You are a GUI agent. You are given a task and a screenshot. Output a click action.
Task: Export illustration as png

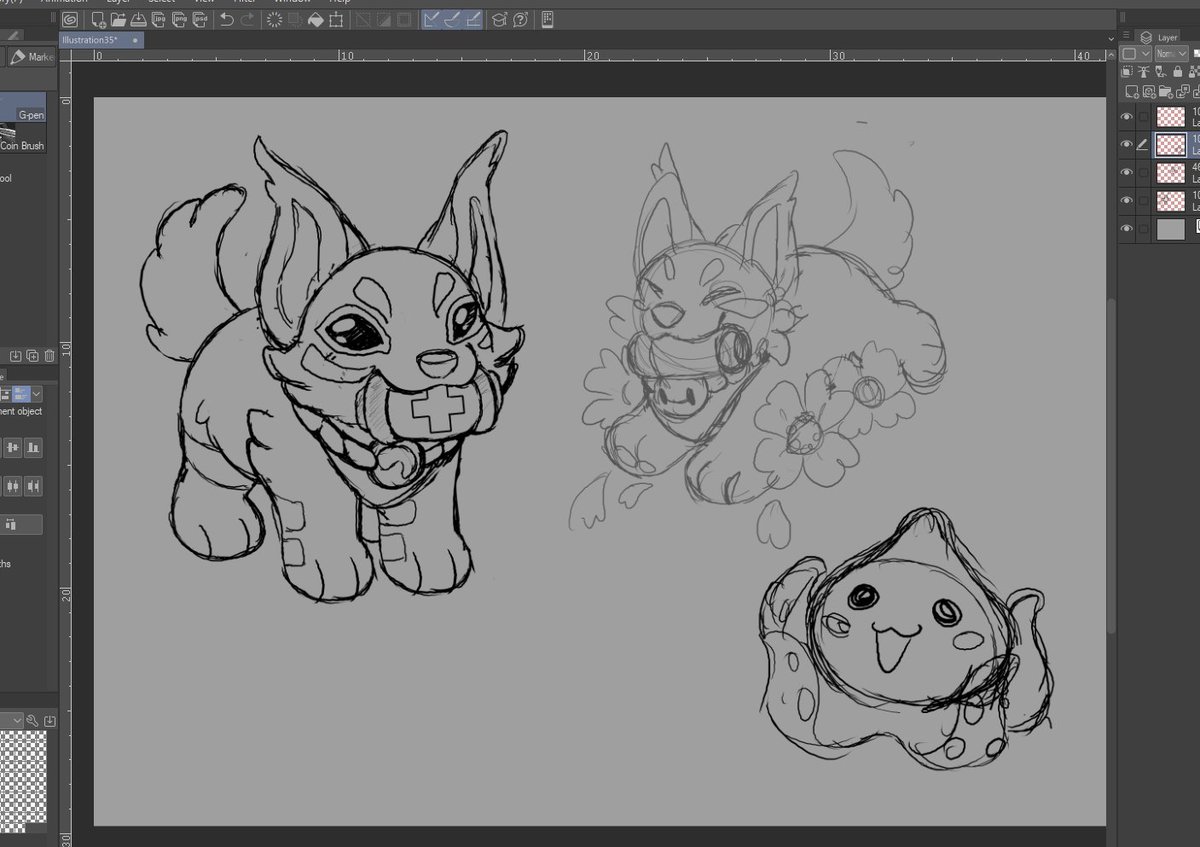(x=179, y=20)
